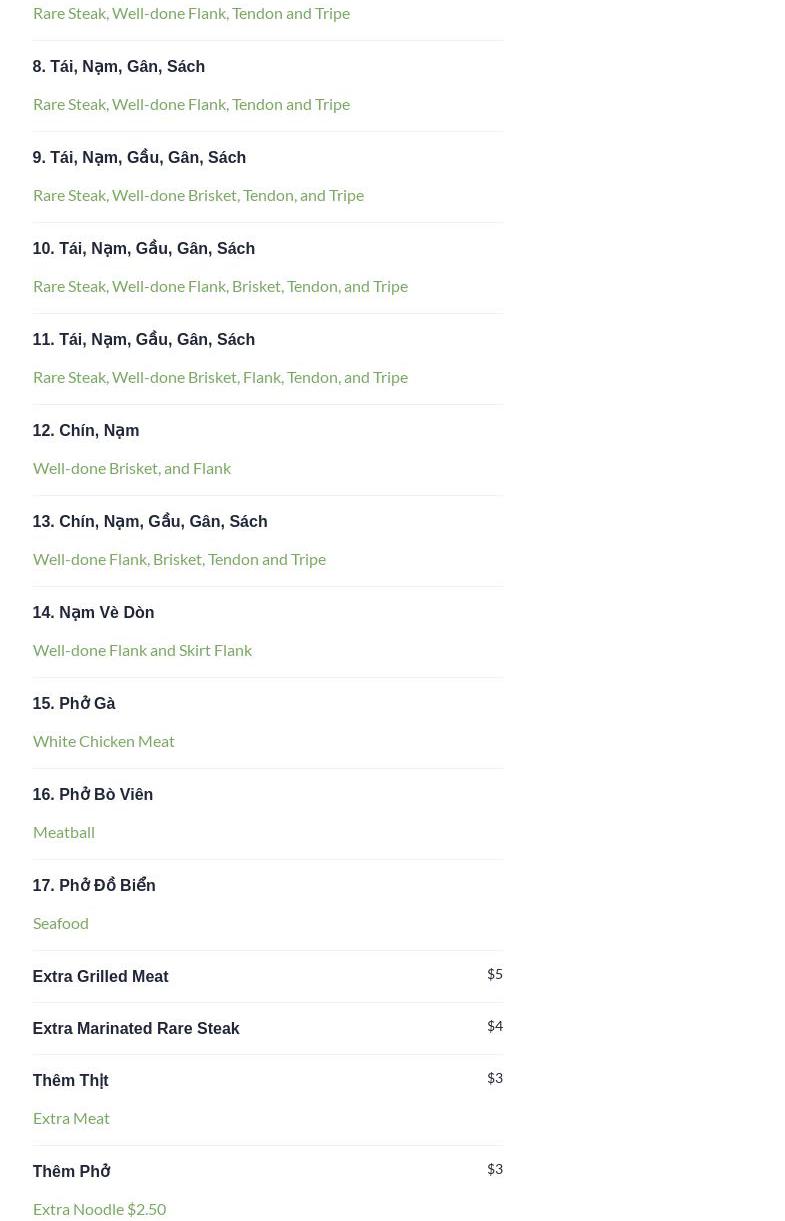
Task: Select item 9. Tái, Nạm, Gầu, Gân, Sách
Action: (139, 158)
